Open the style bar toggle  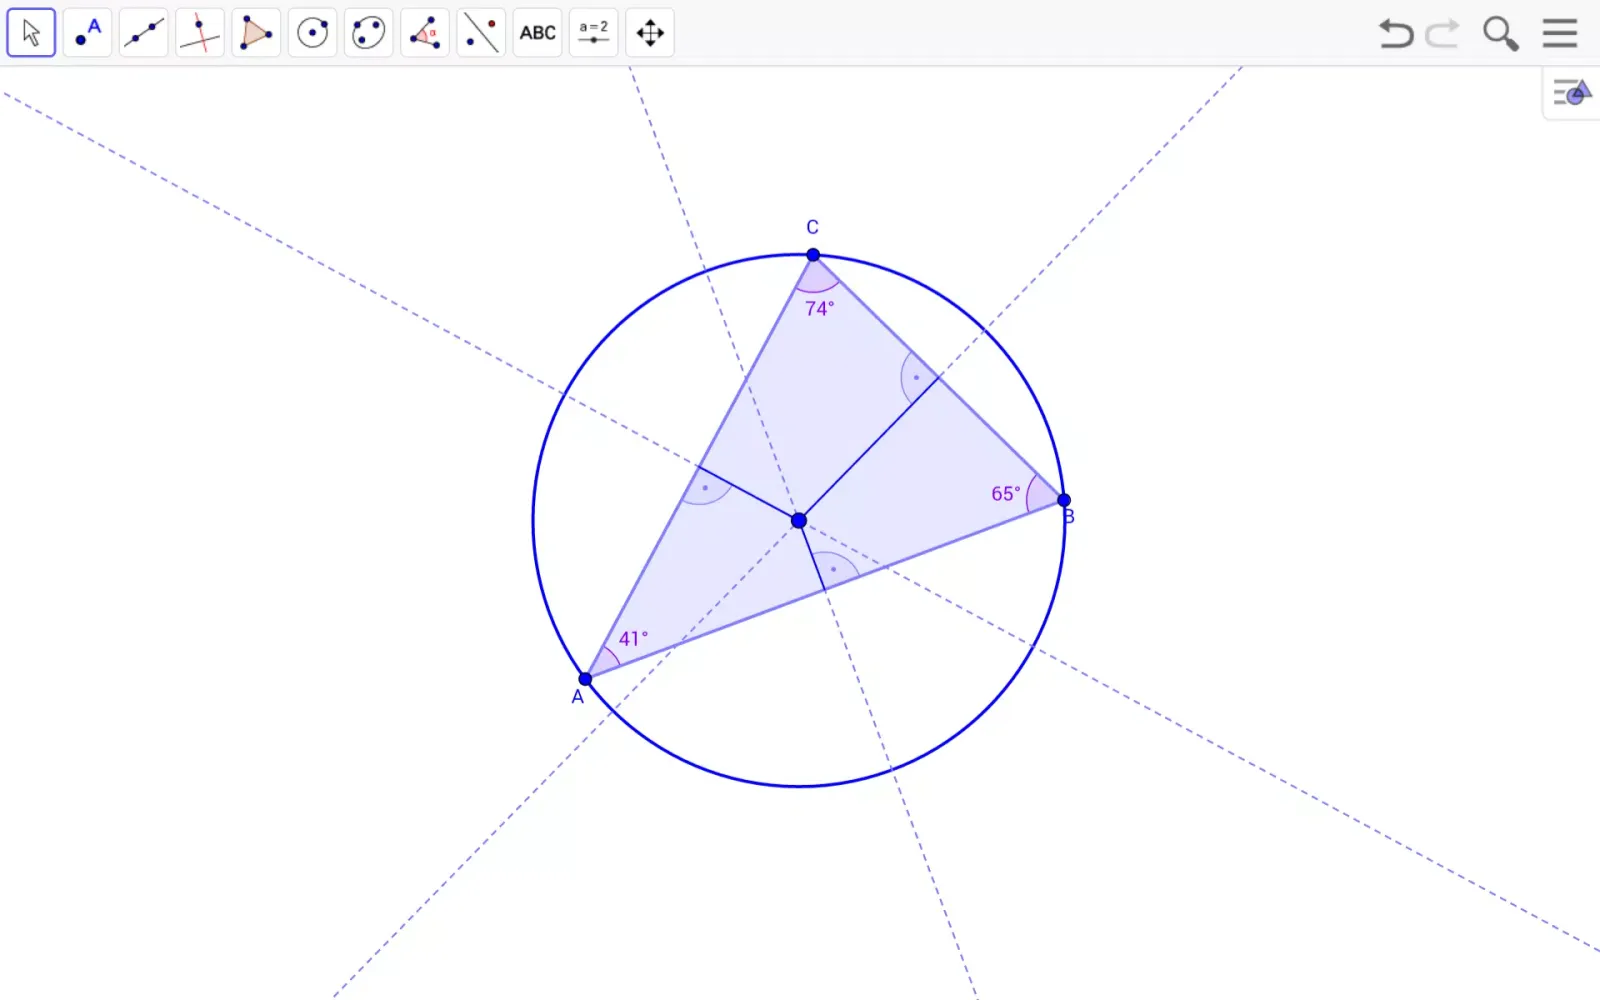point(1572,94)
